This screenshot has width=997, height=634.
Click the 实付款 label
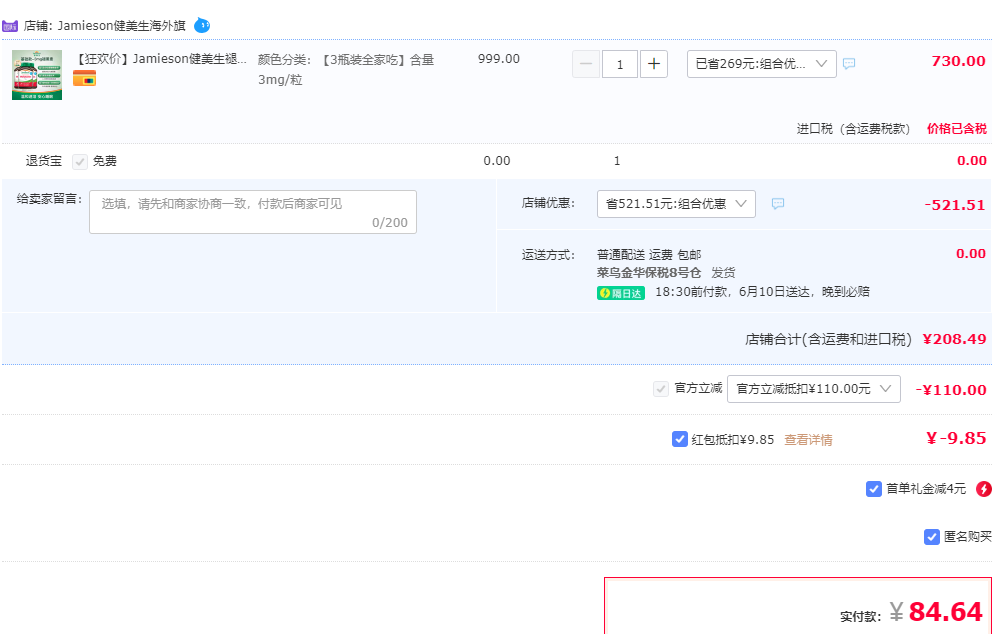[861, 616]
